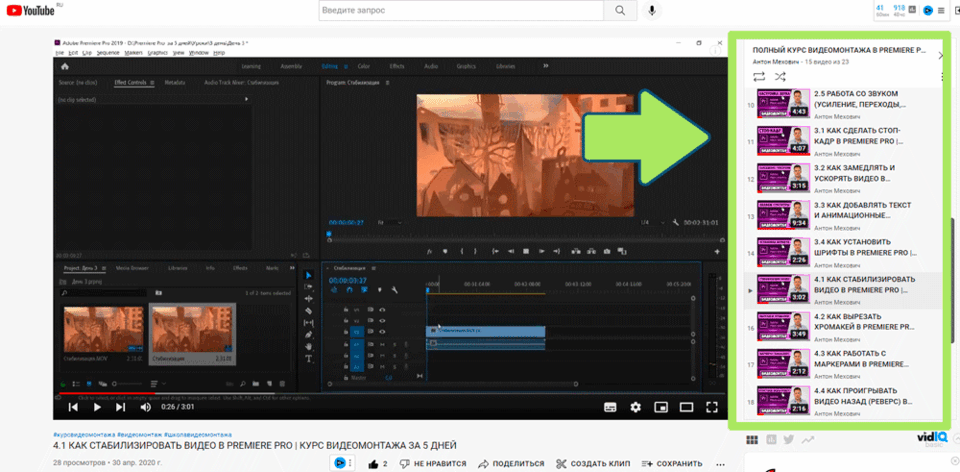Click the Editing workspace tab in Premiere video
This screenshot has width=960, height=472.
point(329,66)
